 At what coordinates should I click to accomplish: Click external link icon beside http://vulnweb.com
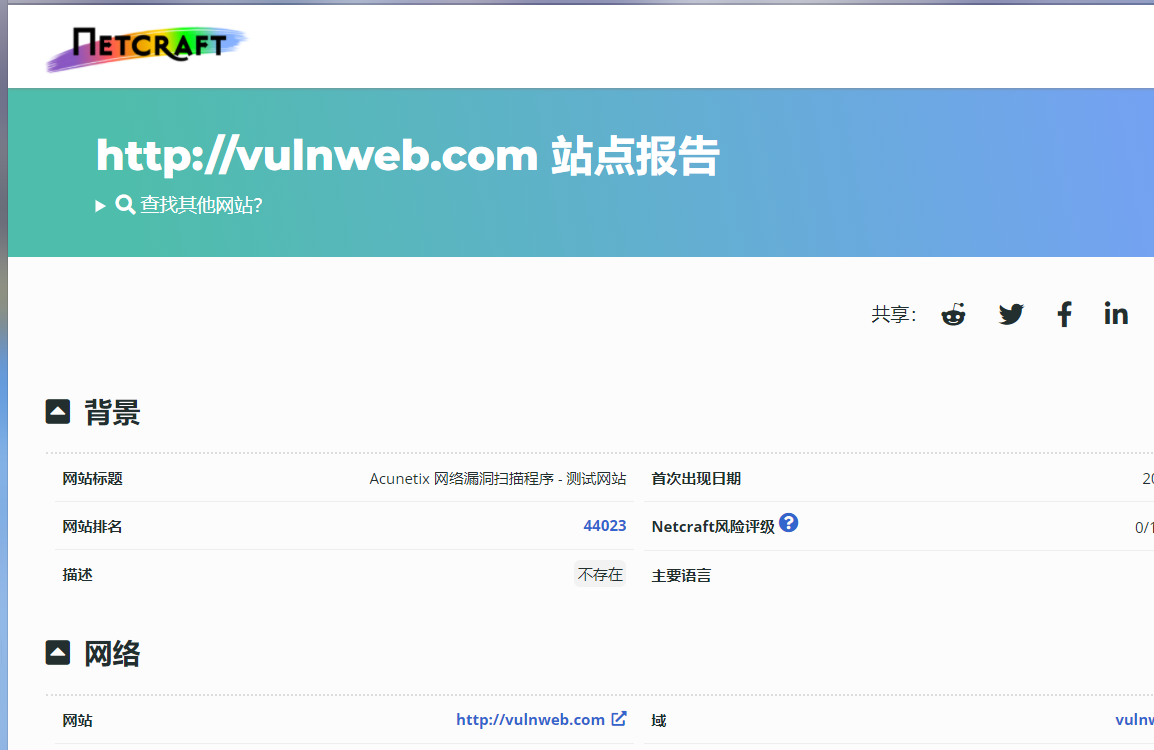coord(619,718)
